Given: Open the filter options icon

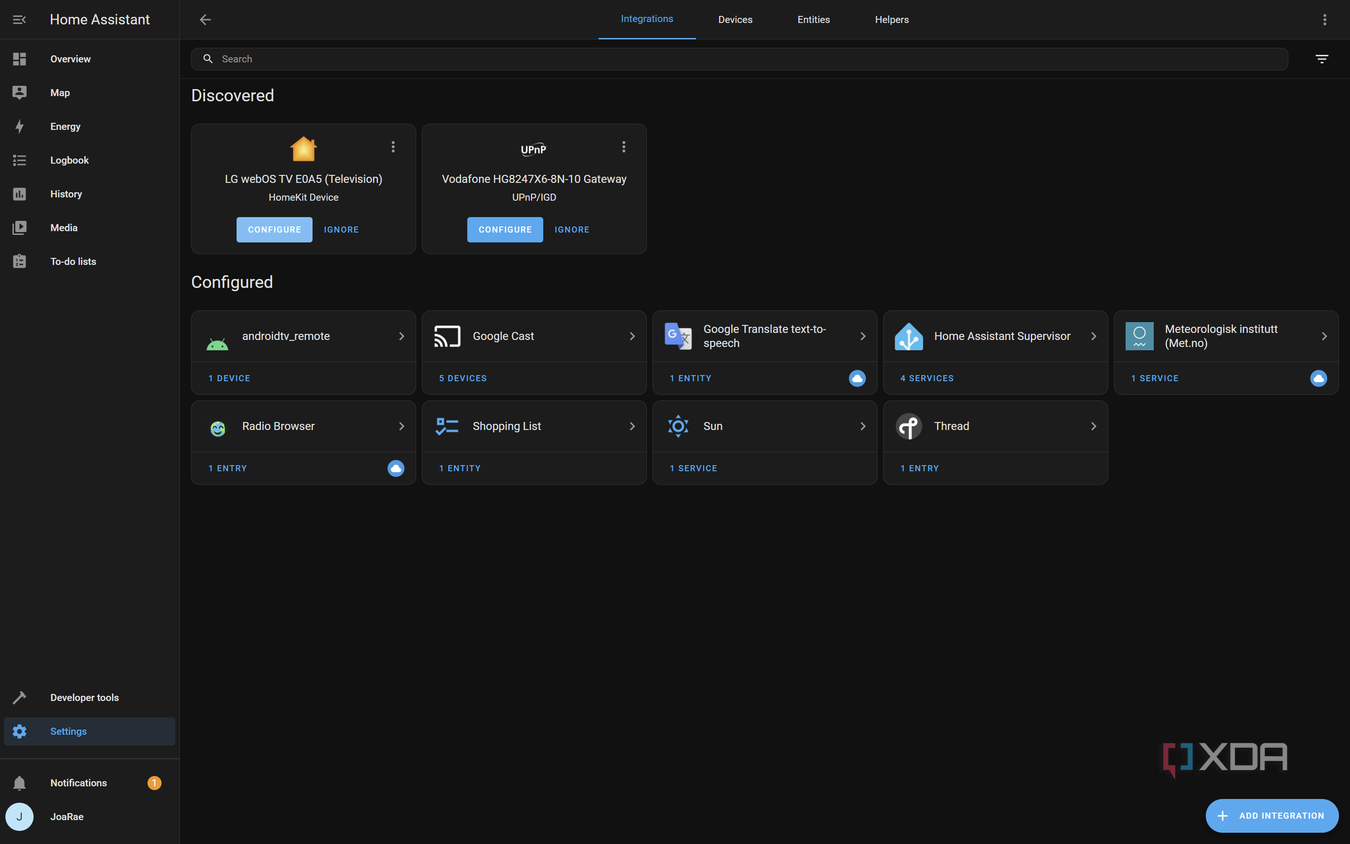Looking at the screenshot, I should (x=1322, y=59).
